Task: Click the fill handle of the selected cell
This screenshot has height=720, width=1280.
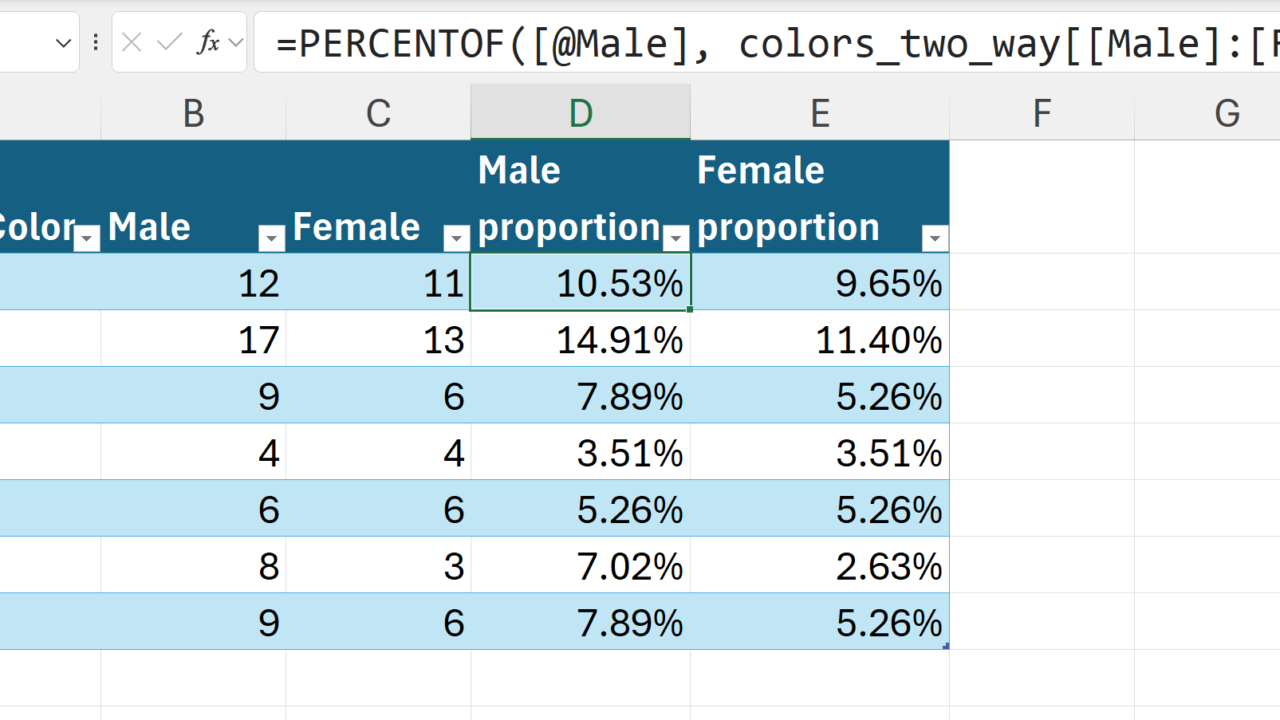Action: pos(690,309)
